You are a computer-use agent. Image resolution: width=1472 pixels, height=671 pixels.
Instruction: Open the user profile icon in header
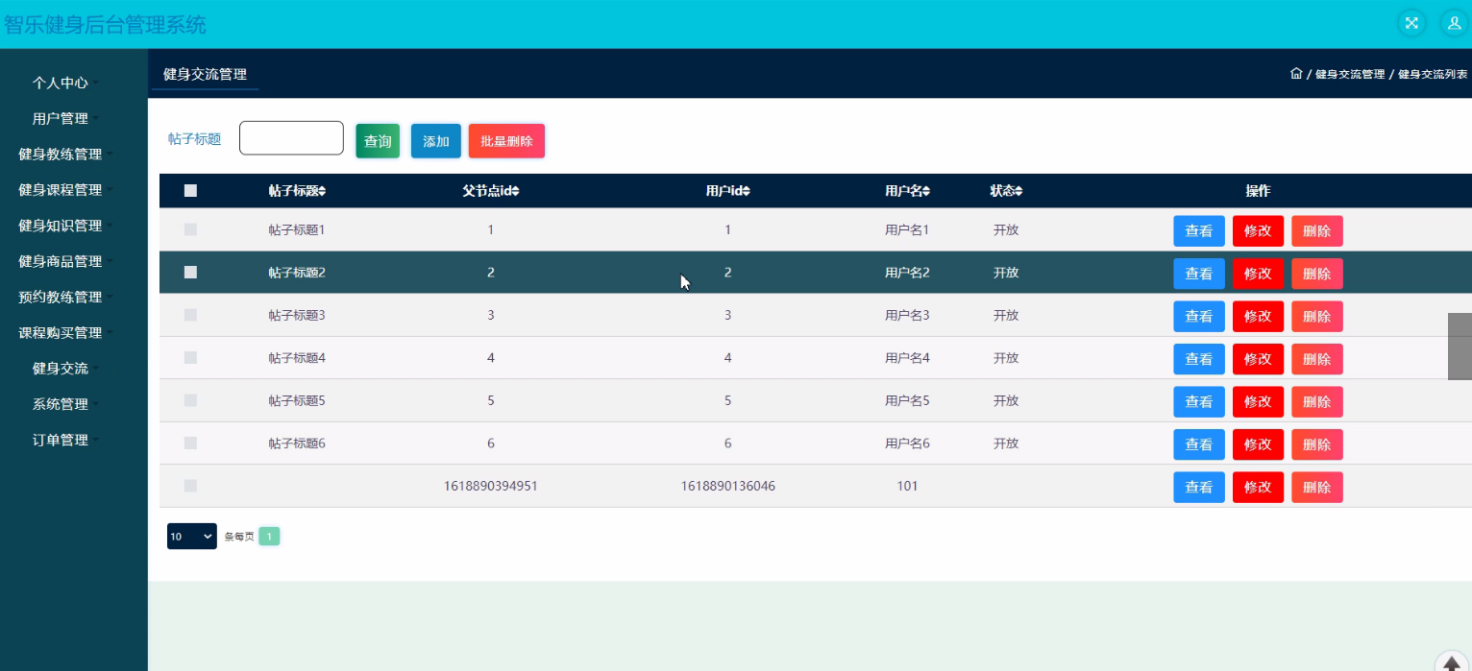pos(1454,23)
